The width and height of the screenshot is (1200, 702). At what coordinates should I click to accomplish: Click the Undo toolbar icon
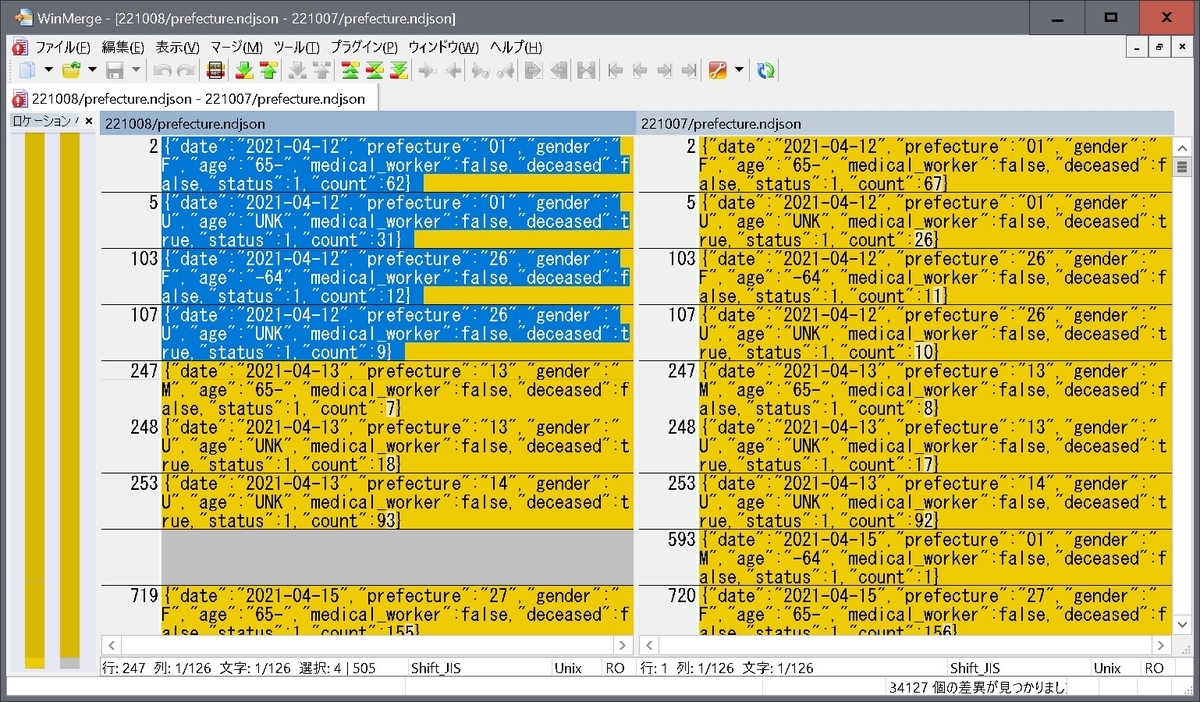pyautogui.click(x=161, y=70)
